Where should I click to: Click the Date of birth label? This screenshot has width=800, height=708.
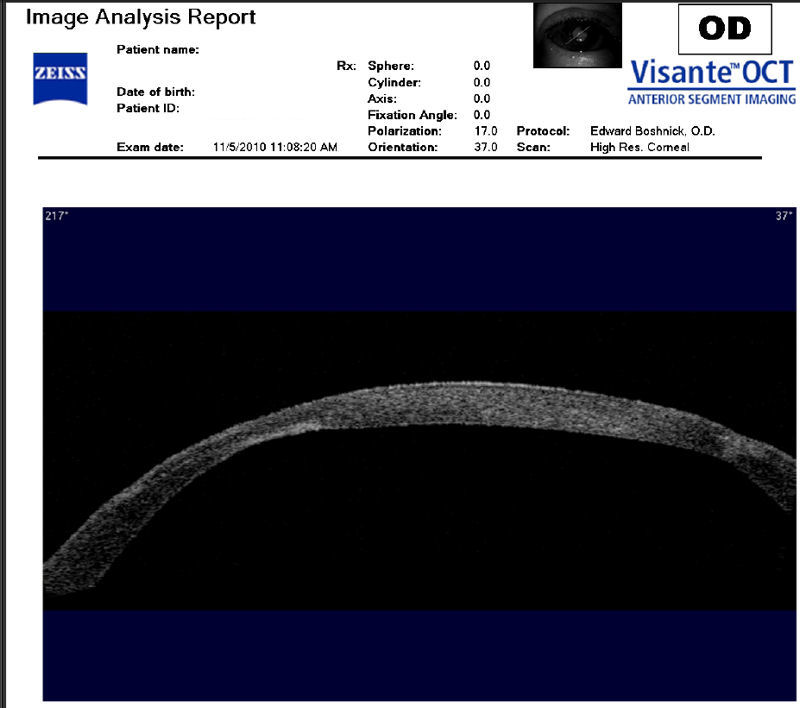pyautogui.click(x=155, y=92)
